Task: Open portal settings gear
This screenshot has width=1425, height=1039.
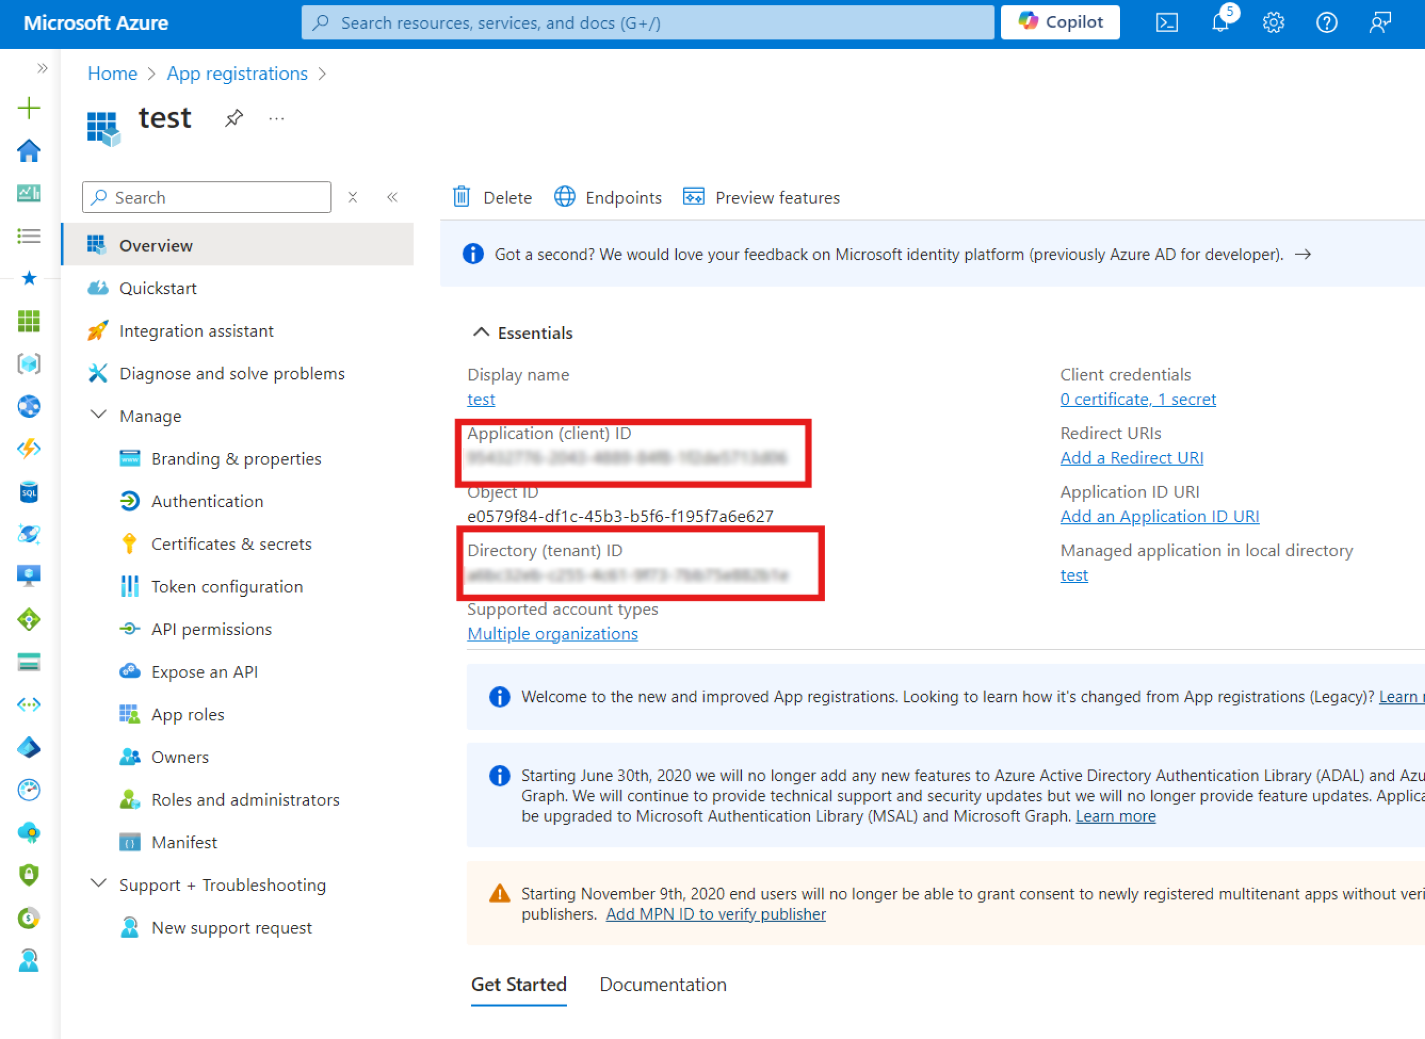Action: (x=1273, y=23)
